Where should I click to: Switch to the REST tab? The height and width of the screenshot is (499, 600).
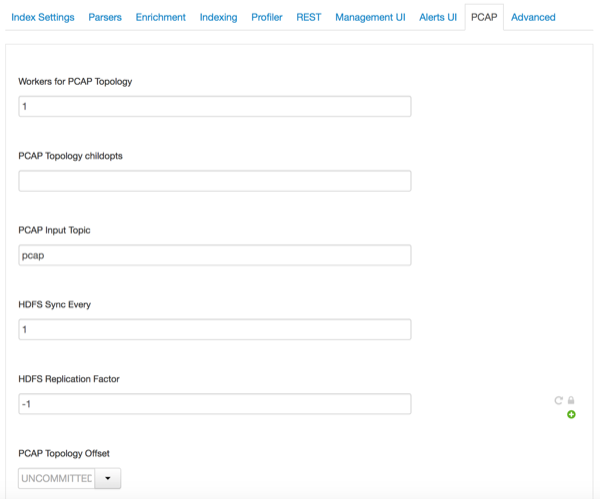[x=309, y=17]
